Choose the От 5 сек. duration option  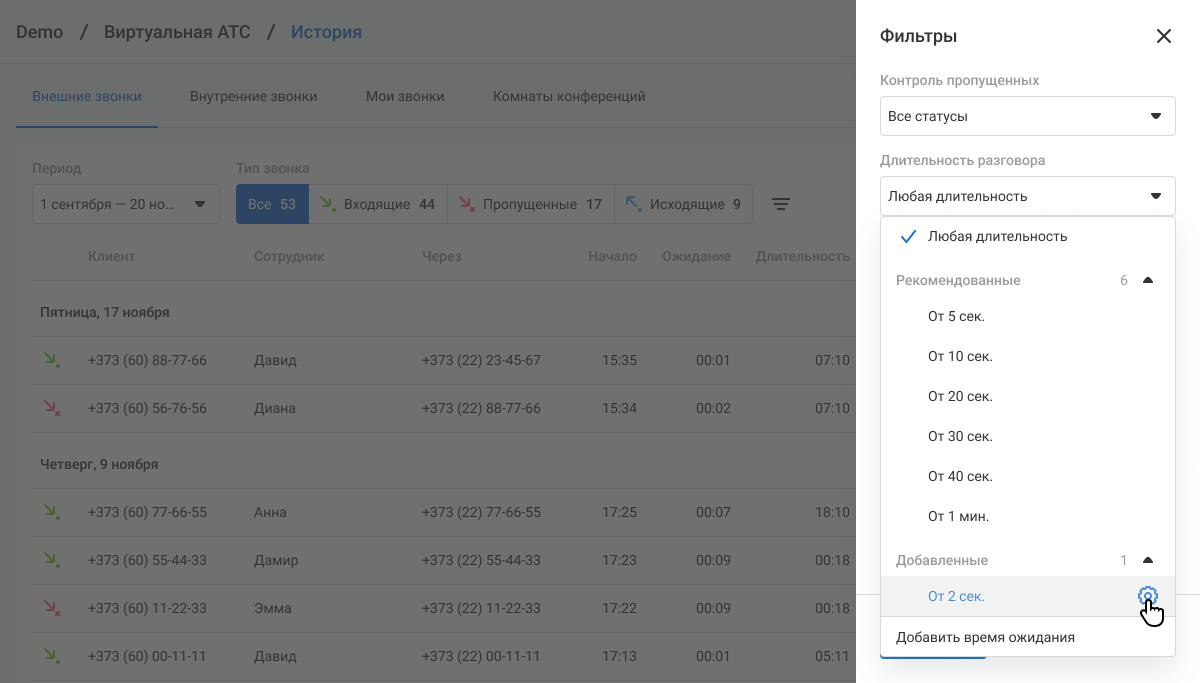coord(956,316)
